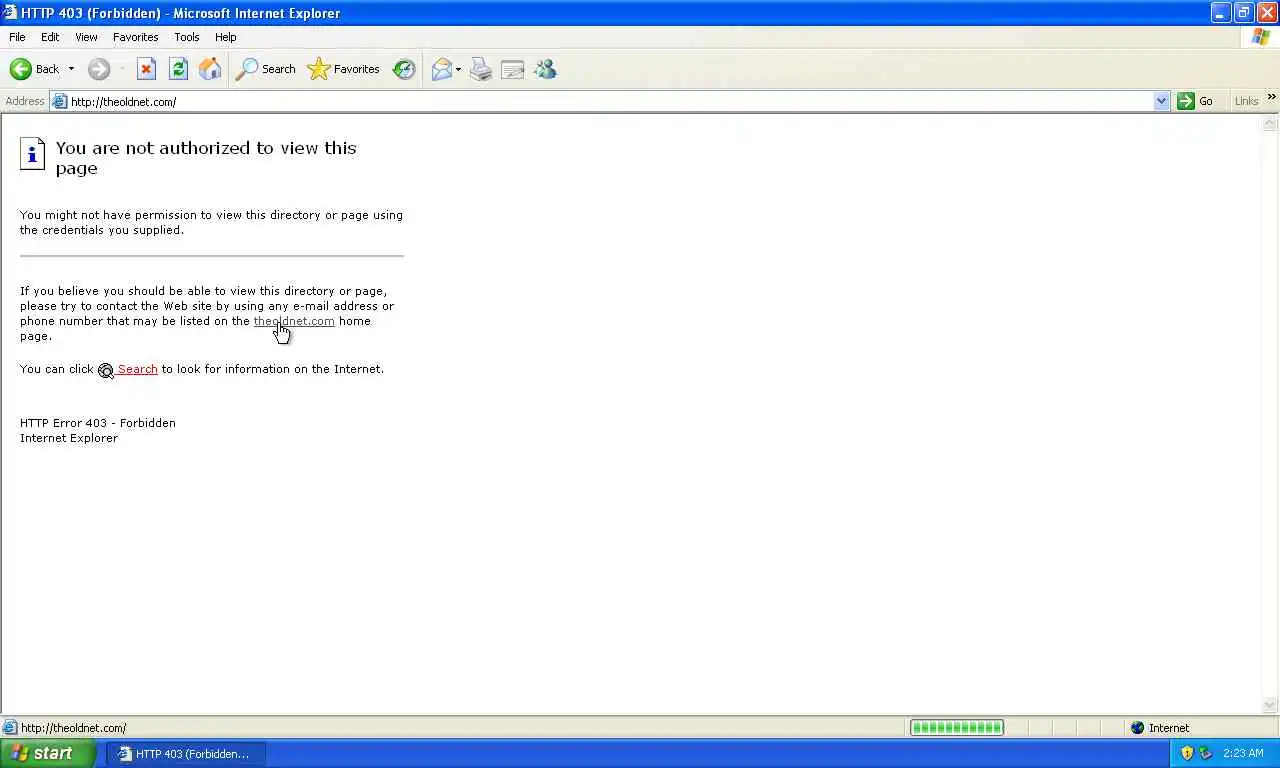This screenshot has height=768, width=1280.
Task: Stop page loading with the red X icon
Action: (146, 69)
